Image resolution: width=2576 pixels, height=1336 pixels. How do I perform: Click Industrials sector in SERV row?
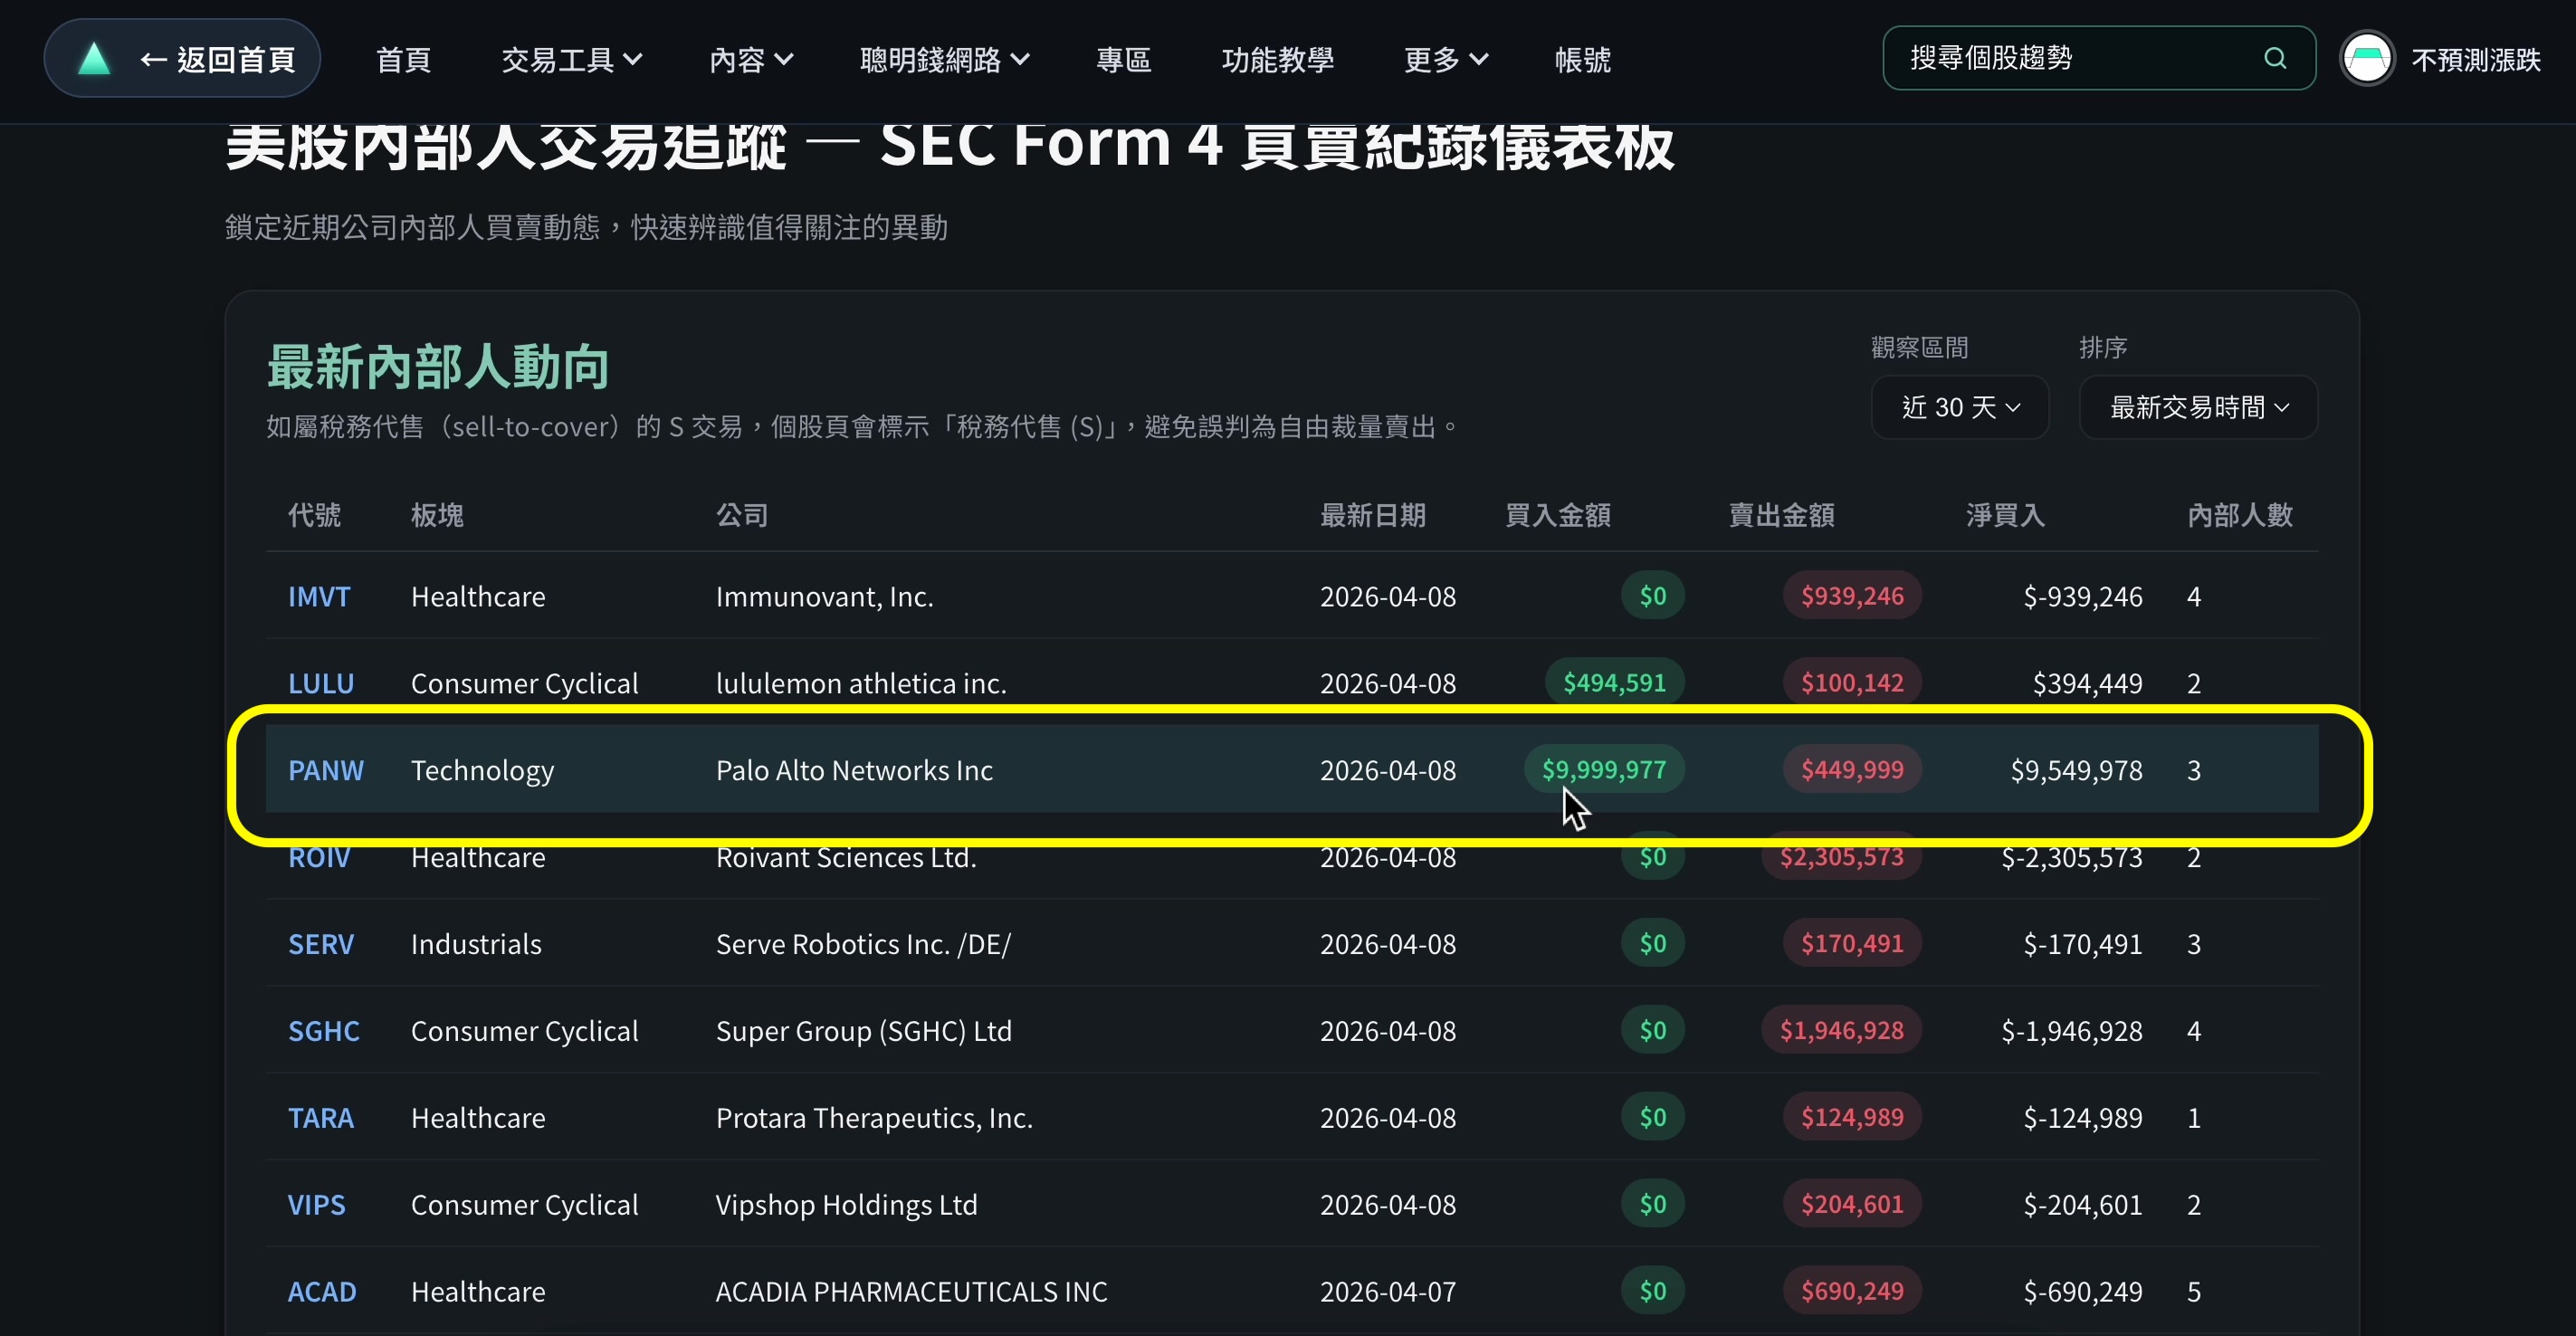476,944
